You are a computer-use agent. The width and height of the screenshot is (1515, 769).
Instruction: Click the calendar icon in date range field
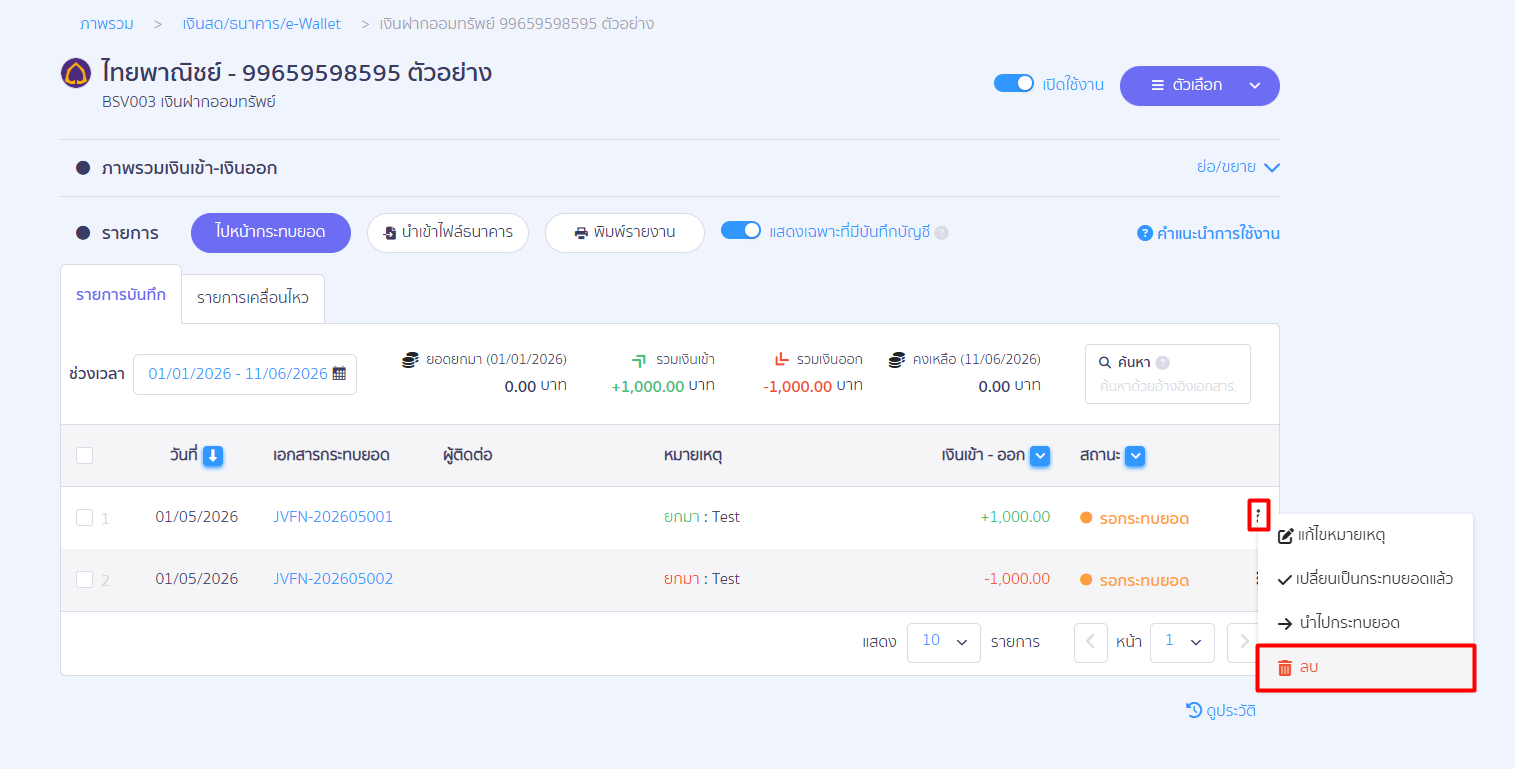coord(339,373)
